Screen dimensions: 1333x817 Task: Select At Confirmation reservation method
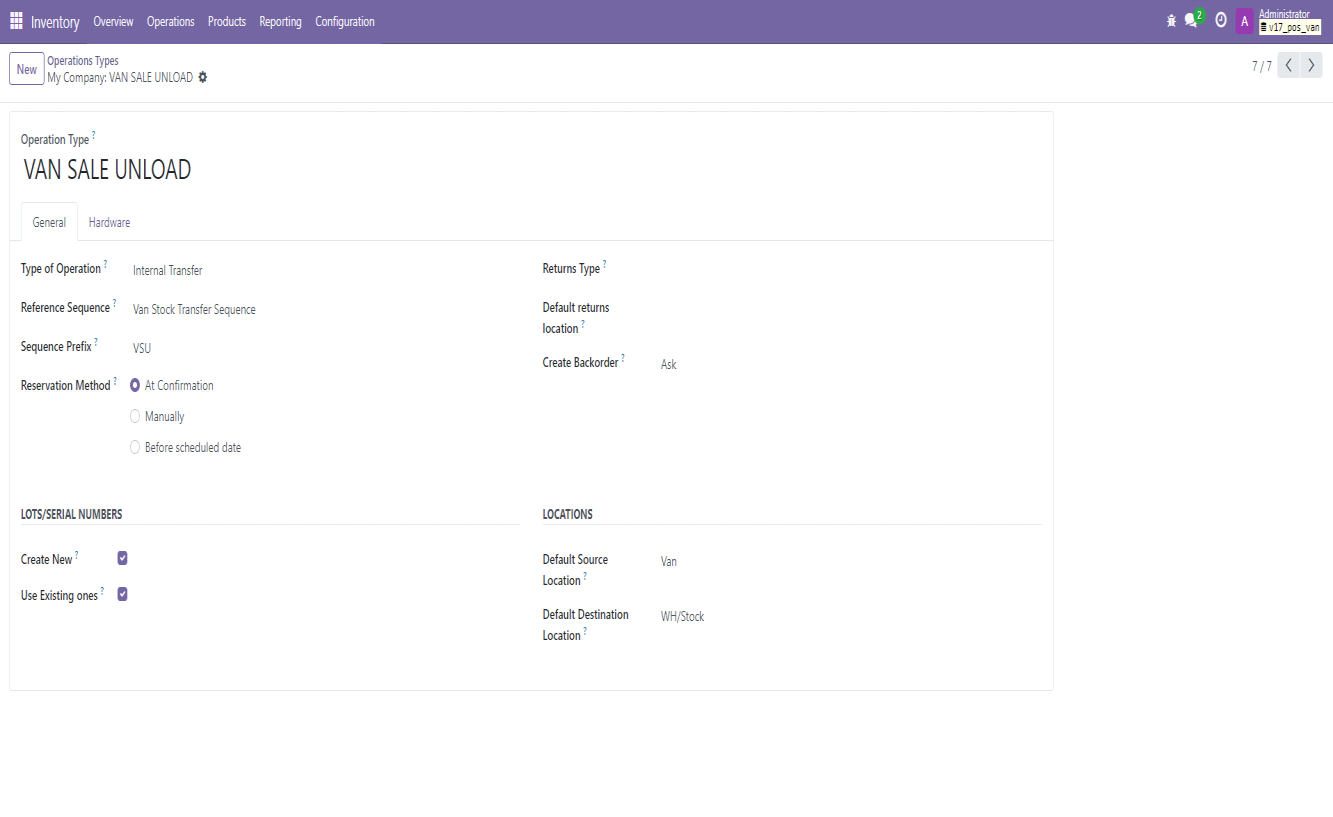(135, 385)
